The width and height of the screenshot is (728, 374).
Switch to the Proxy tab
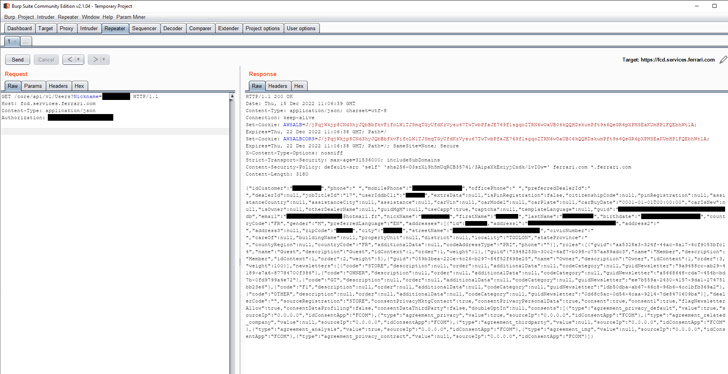click(x=66, y=28)
